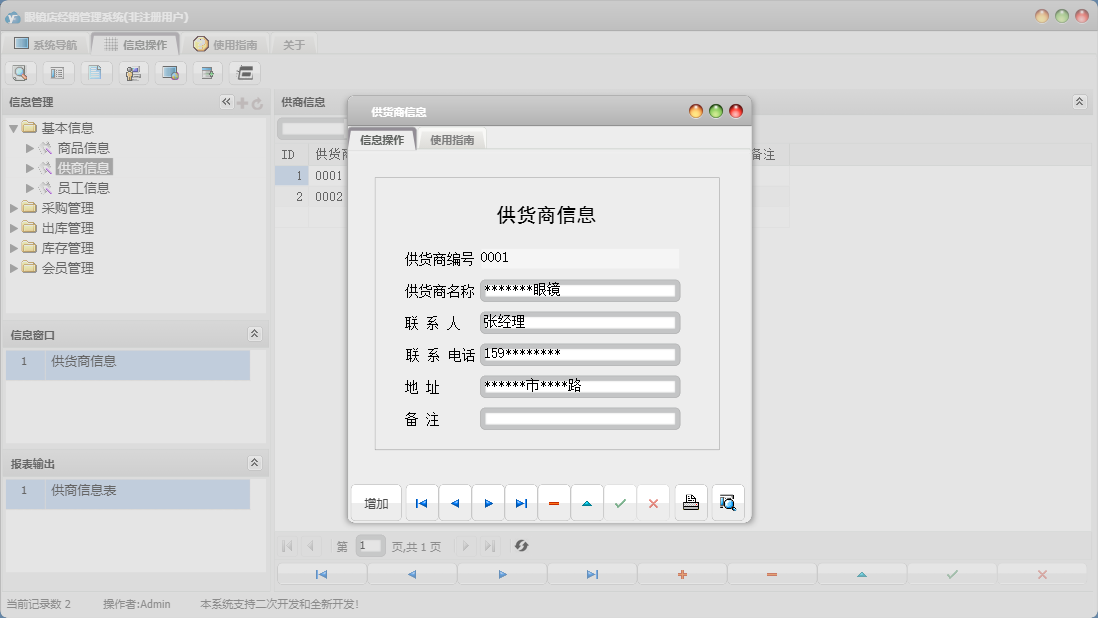Click the teal up-triangle edit icon in dialog
1098x618 pixels.
pyautogui.click(x=587, y=503)
